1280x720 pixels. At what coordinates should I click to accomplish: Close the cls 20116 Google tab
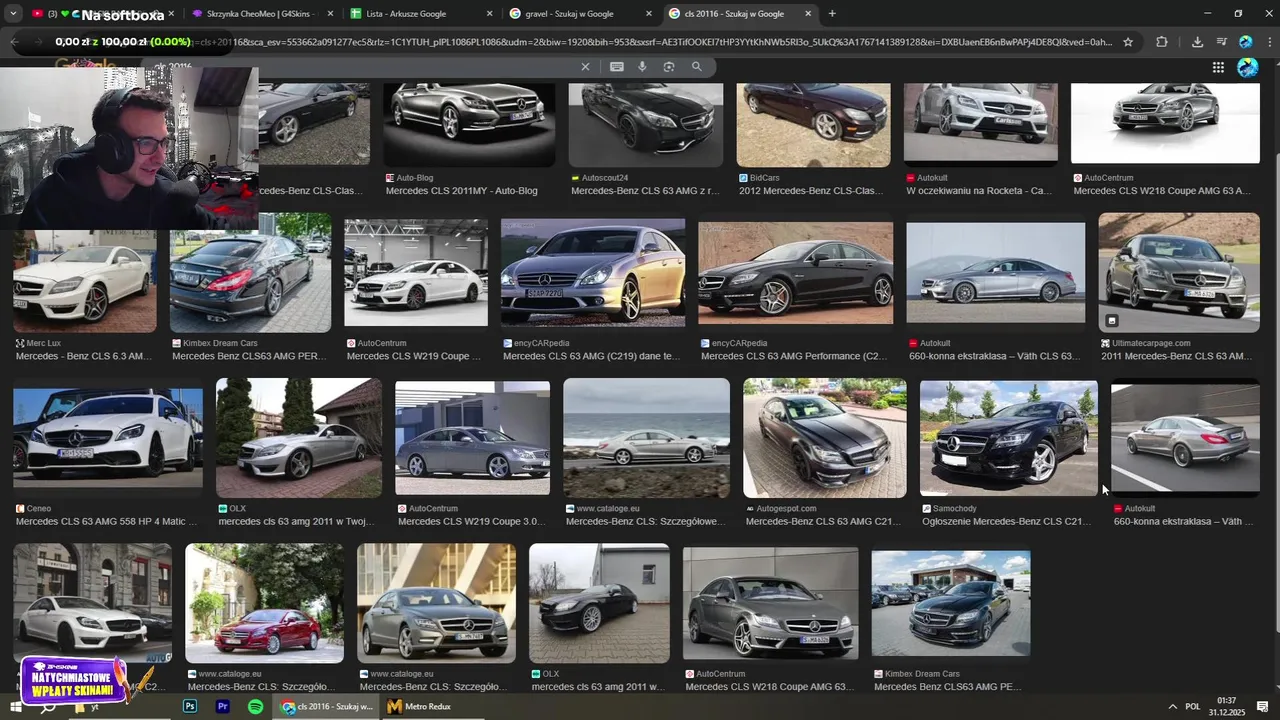pos(806,14)
